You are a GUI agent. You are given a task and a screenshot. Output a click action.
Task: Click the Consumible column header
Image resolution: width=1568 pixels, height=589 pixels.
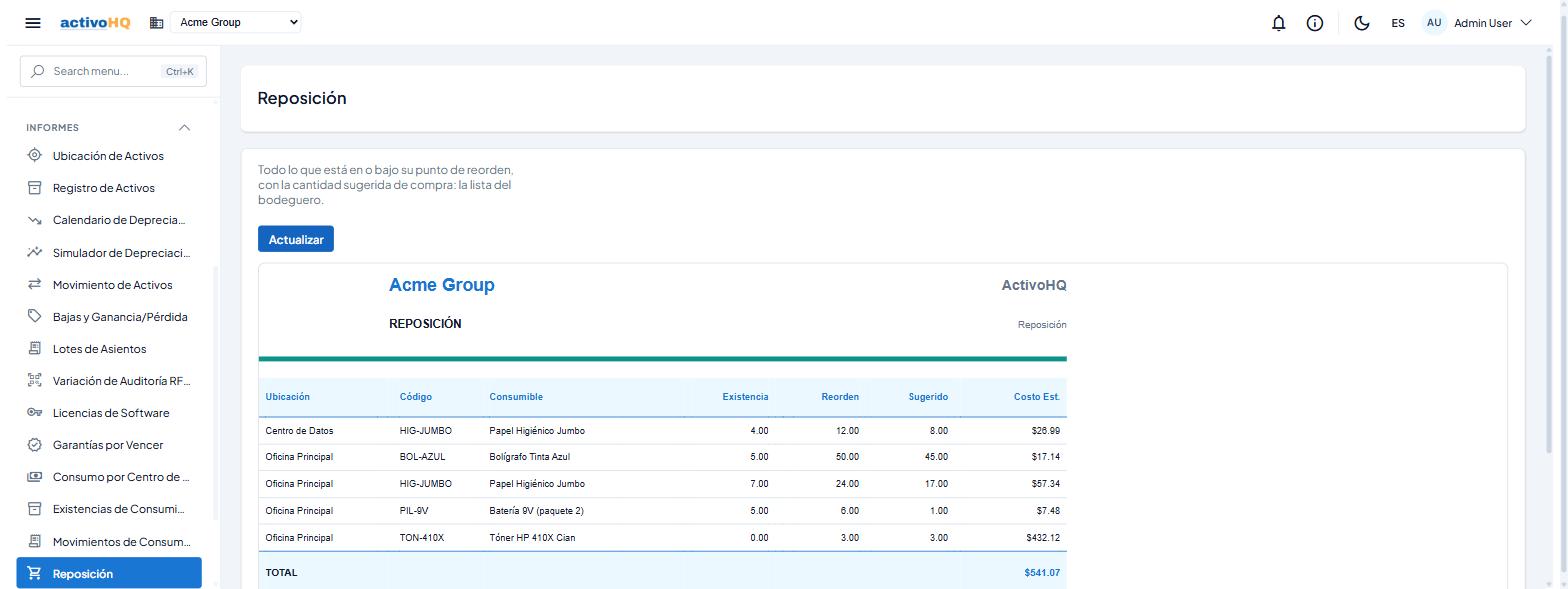516,397
